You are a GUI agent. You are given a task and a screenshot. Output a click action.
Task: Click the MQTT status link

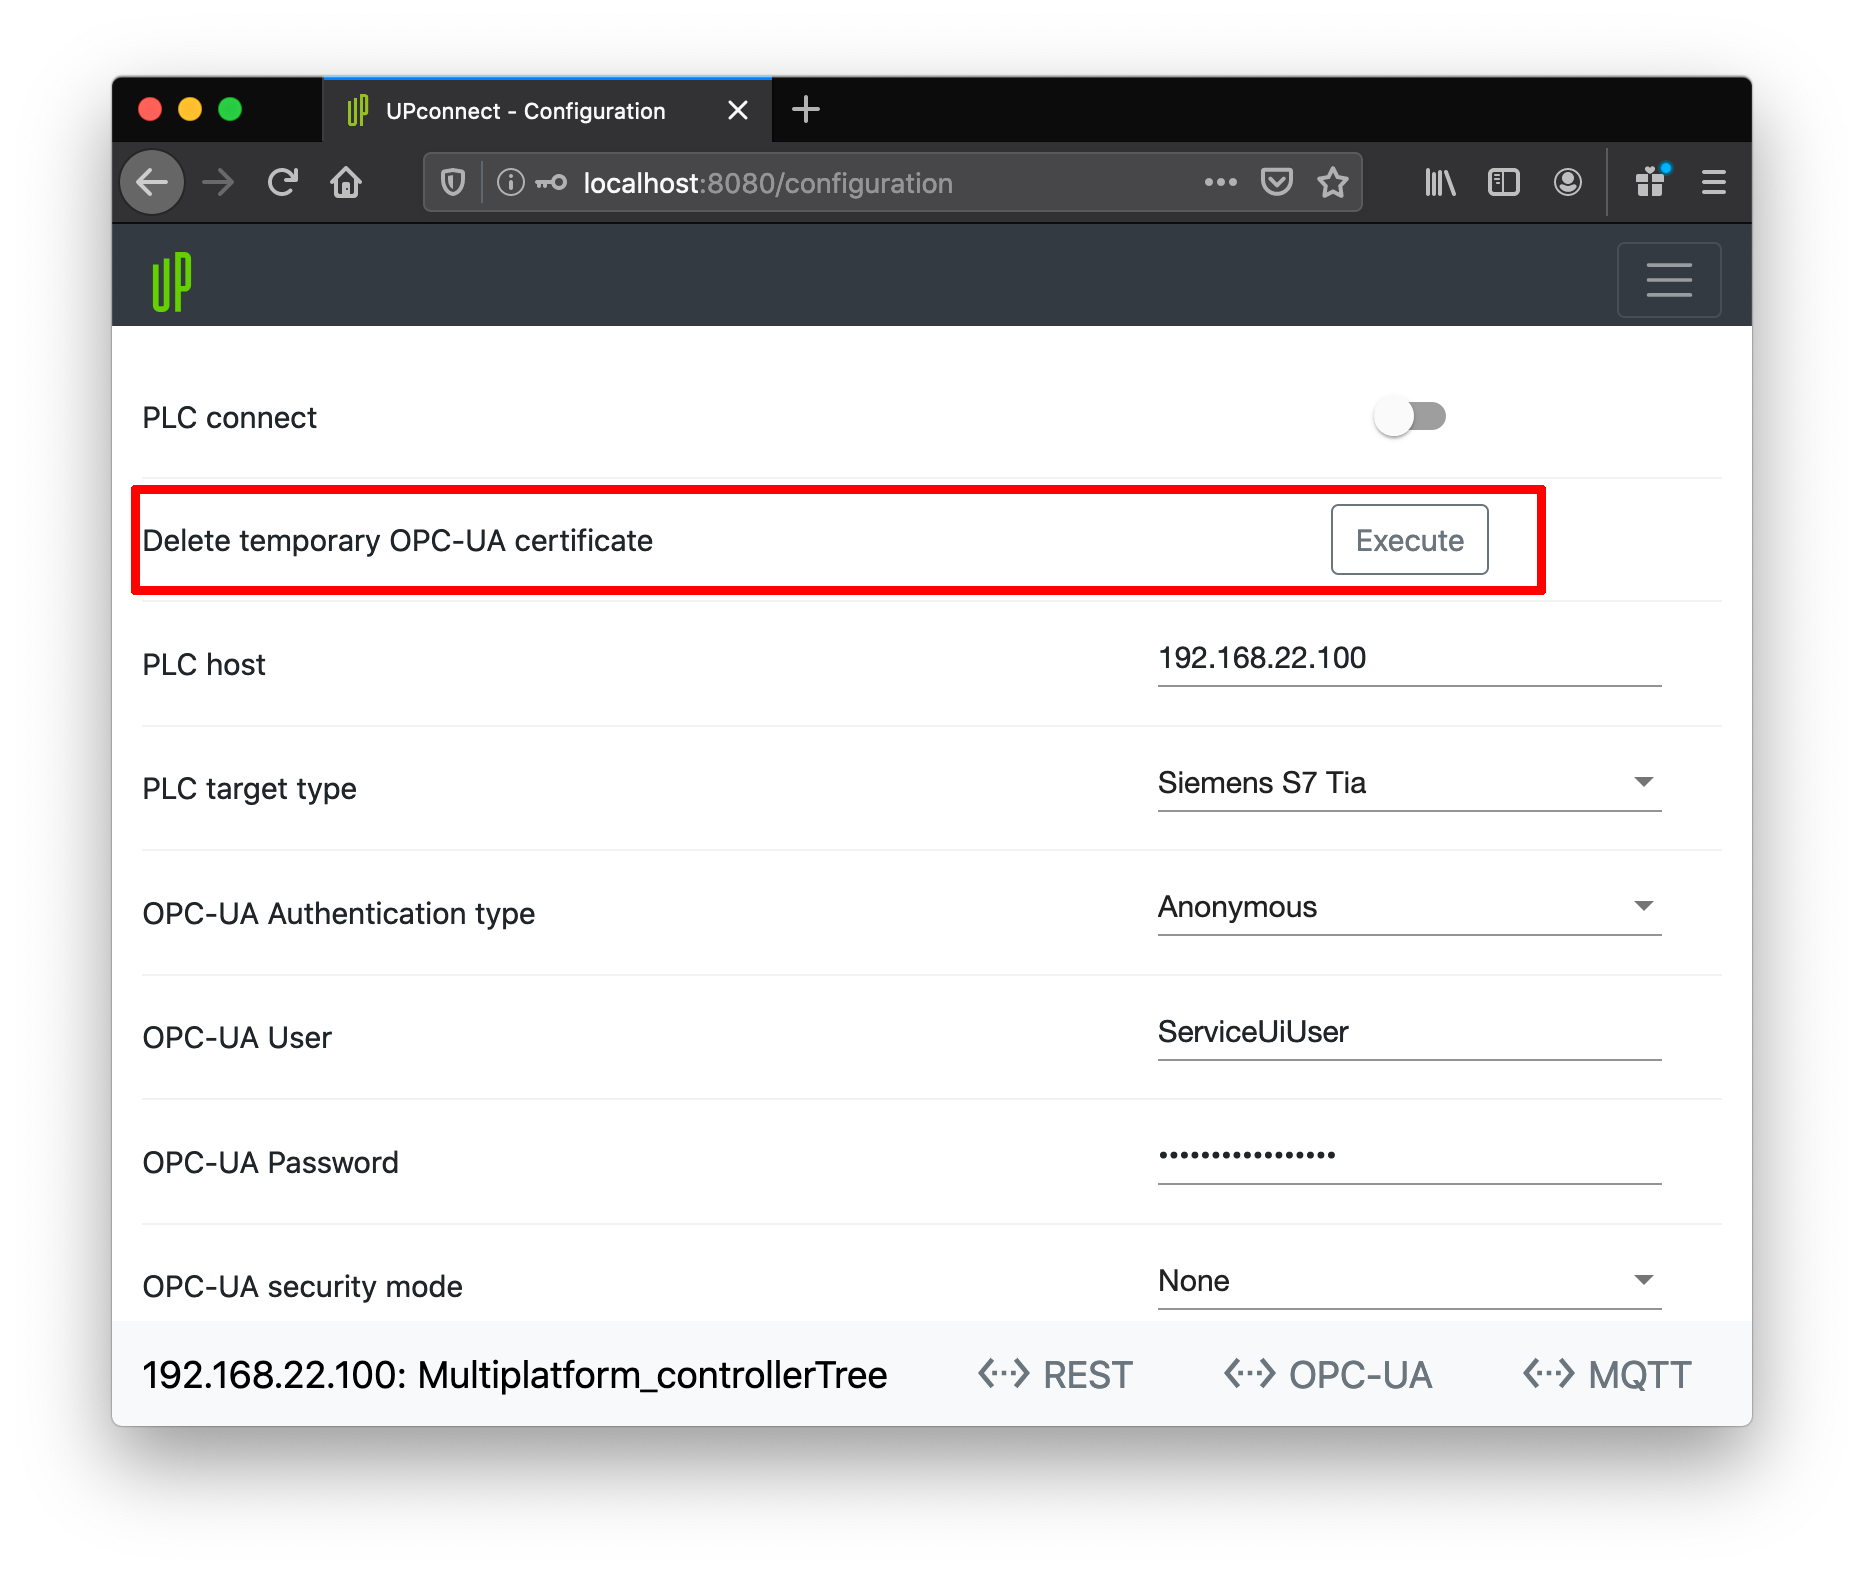coord(1607,1375)
